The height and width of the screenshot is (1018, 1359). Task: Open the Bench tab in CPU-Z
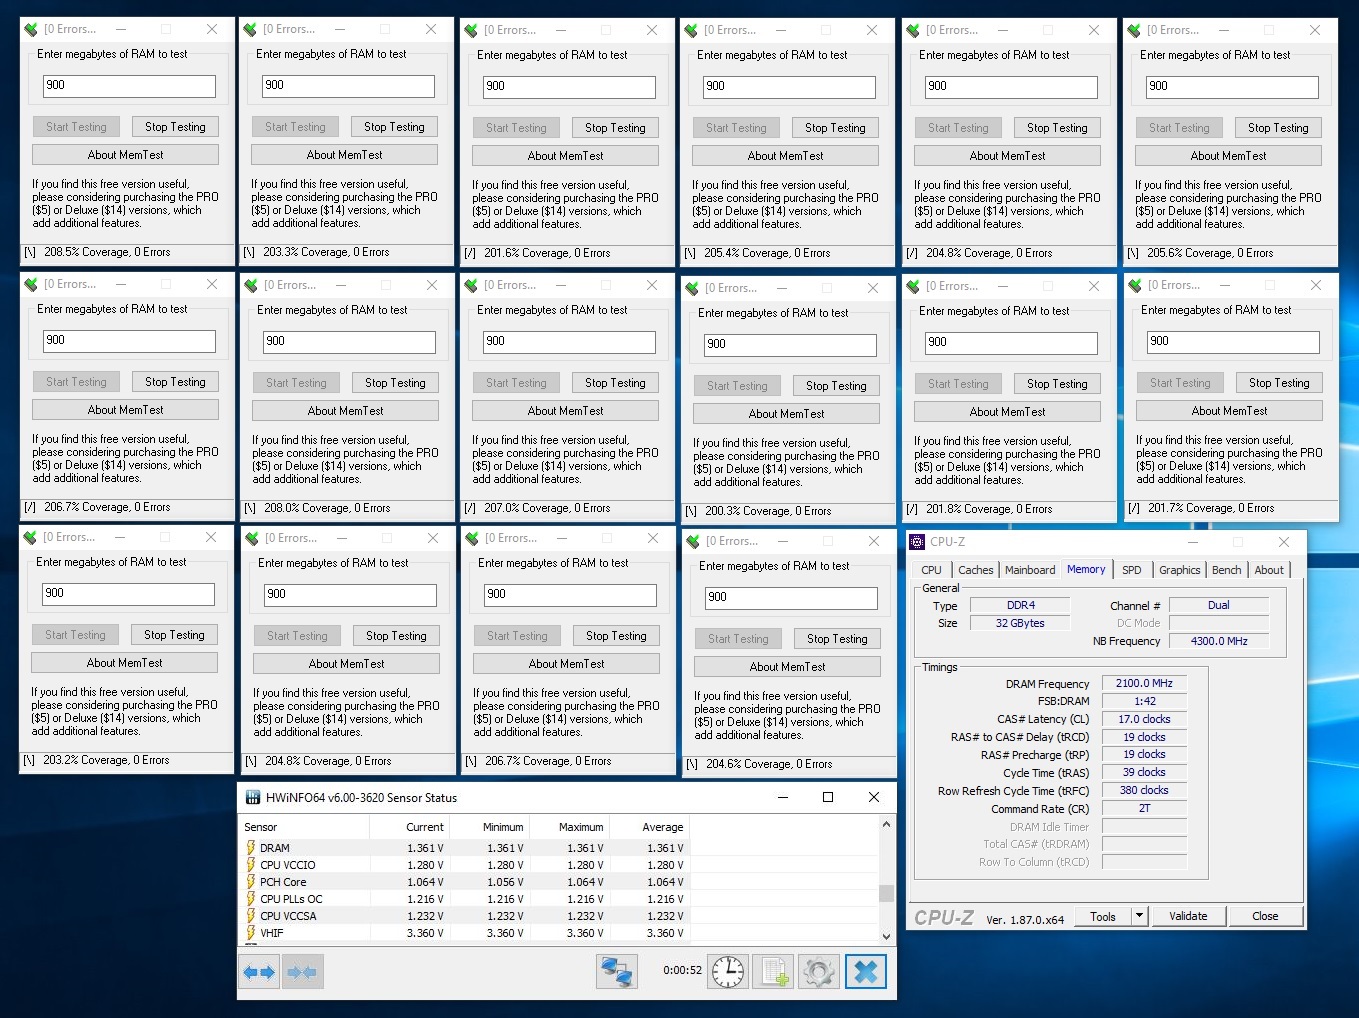coord(1227,570)
